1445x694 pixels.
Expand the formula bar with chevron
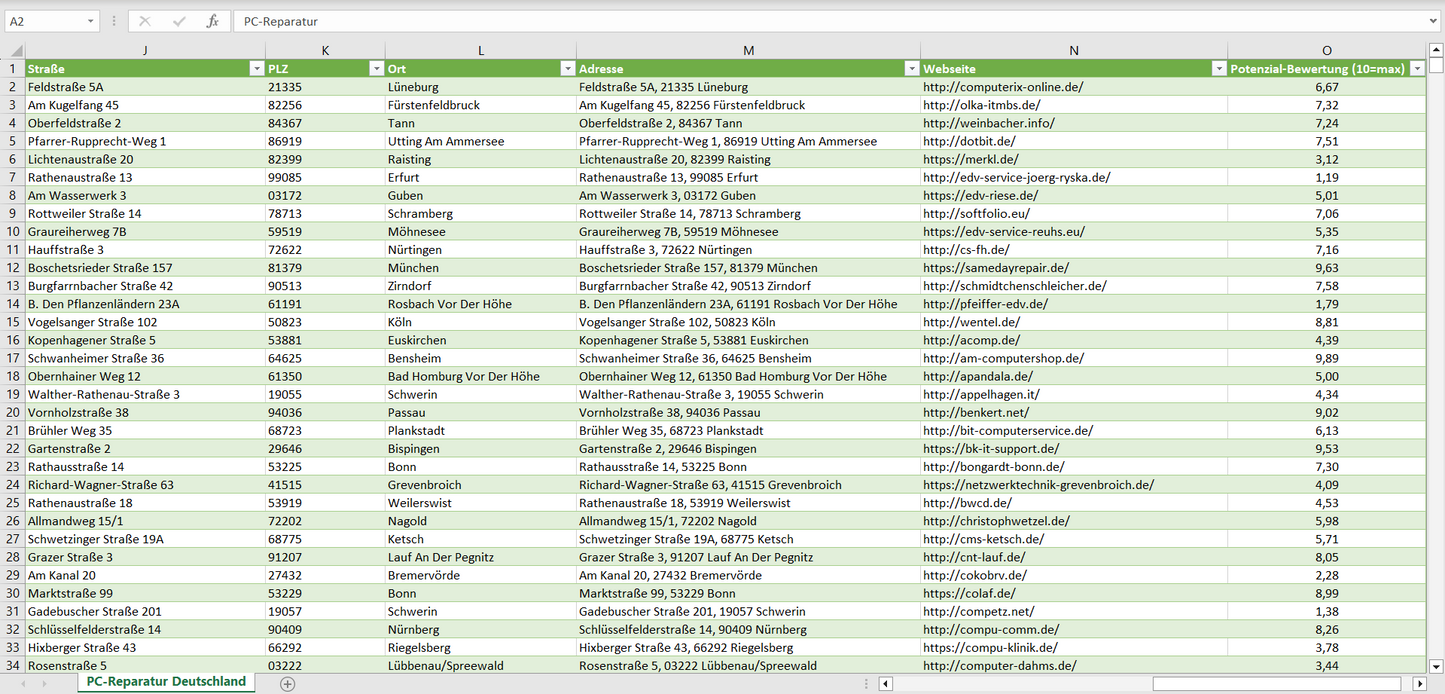click(1434, 21)
